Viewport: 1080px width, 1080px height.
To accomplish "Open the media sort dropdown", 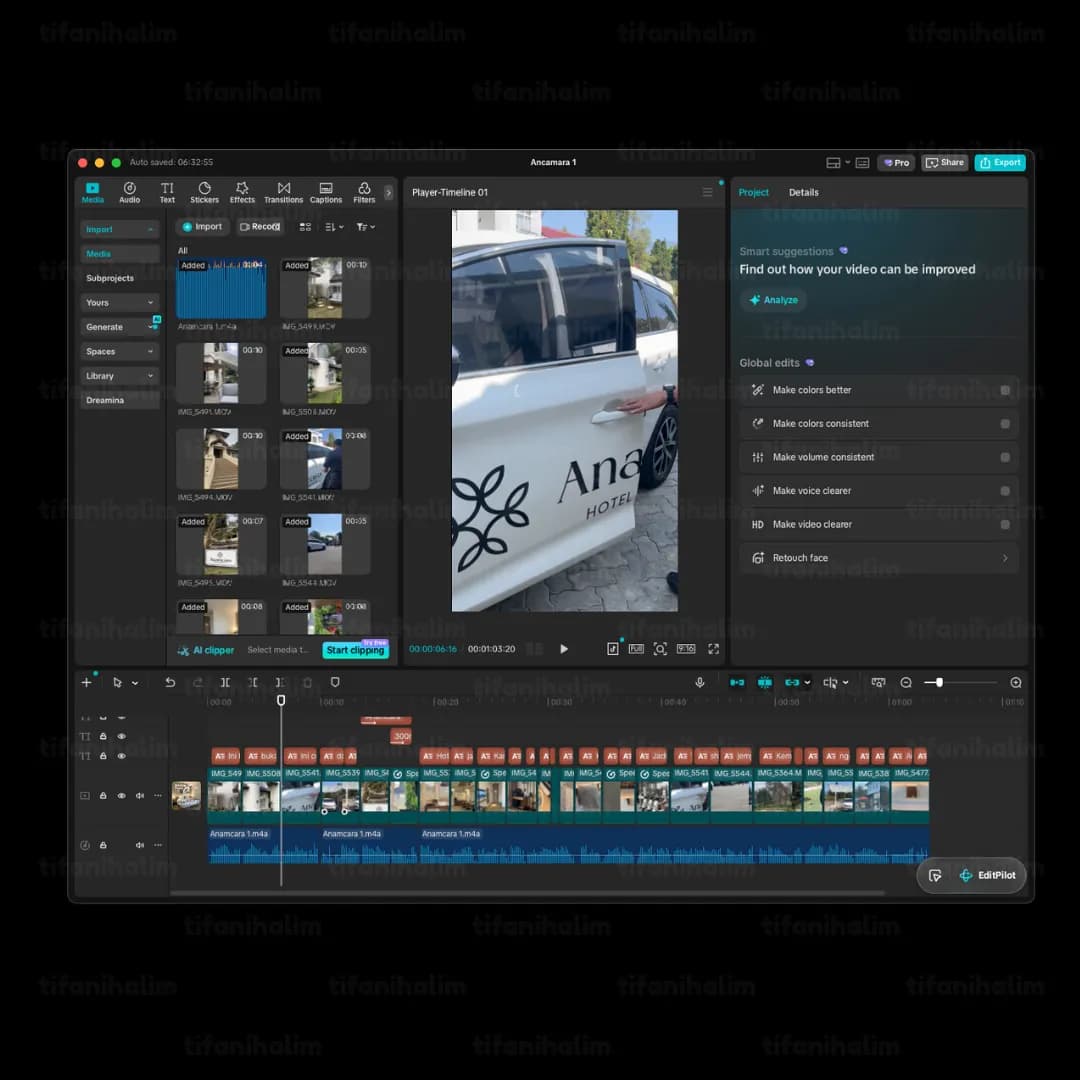I will pos(334,227).
